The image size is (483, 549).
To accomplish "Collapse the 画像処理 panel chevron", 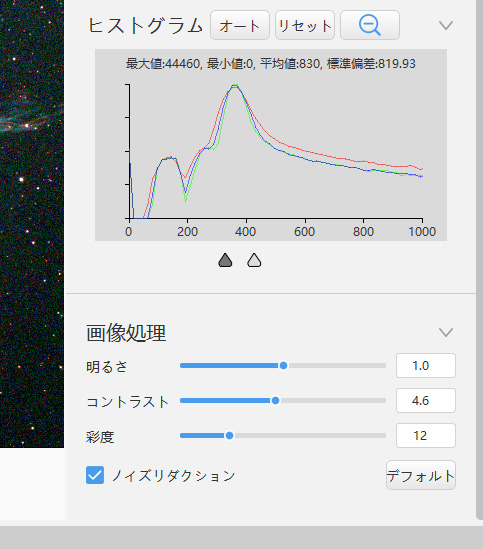I will 446,332.
